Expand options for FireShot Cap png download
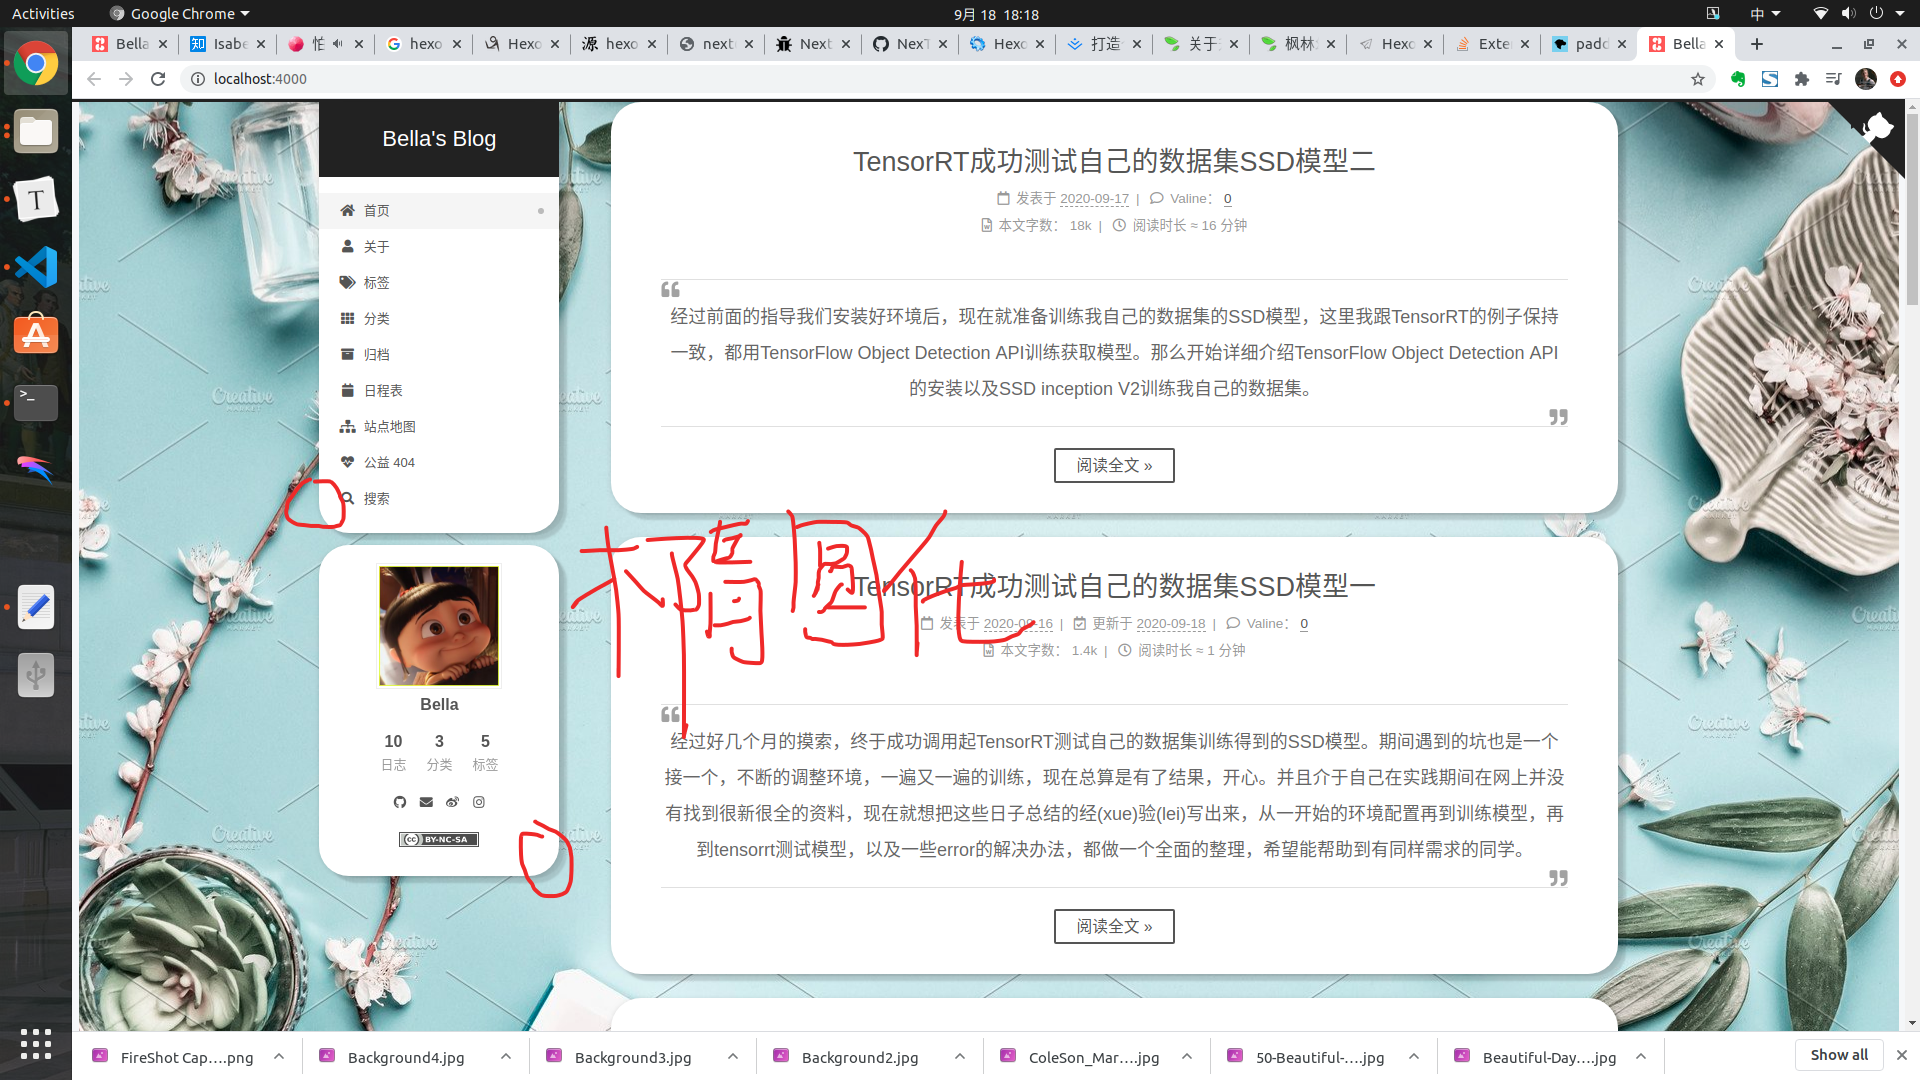The width and height of the screenshot is (1920, 1080). pos(279,1057)
